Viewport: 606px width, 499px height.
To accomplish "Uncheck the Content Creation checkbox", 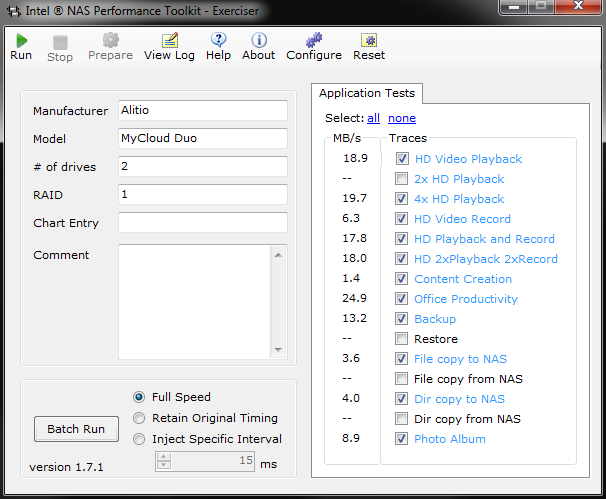I will pos(401,279).
